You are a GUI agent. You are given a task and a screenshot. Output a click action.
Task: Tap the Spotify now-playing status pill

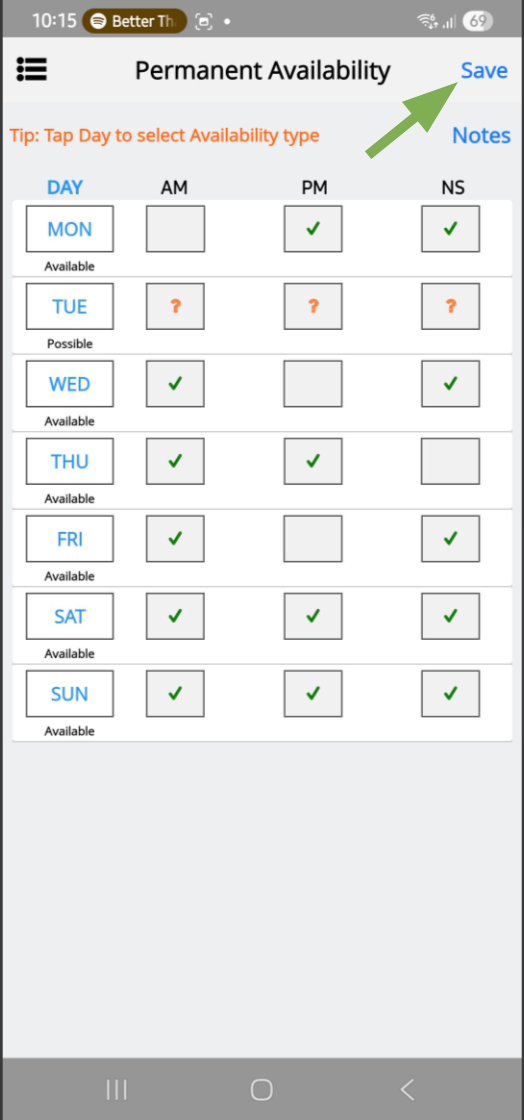[x=134, y=21]
